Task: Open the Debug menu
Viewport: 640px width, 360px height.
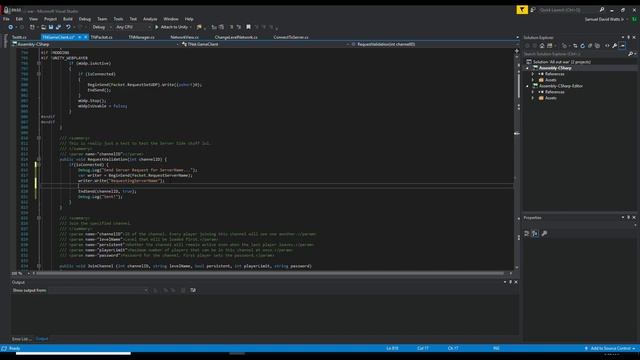Action: 84,19
